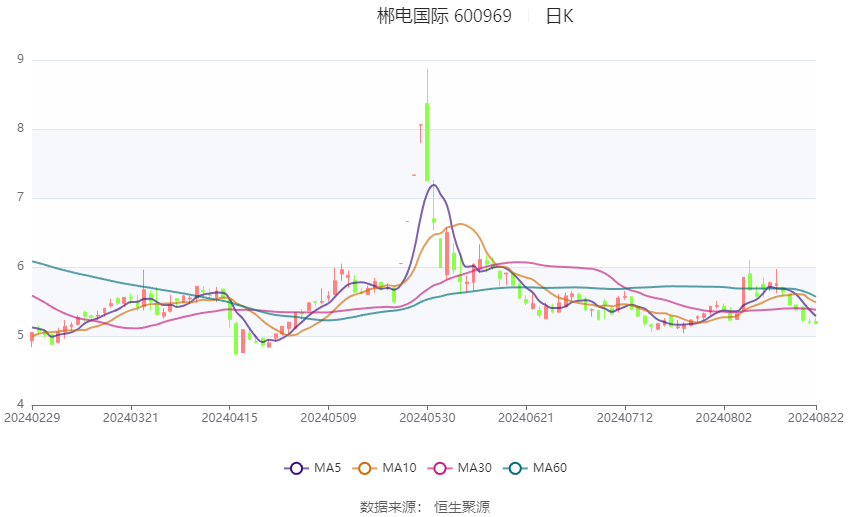
Task: Click the tallest green candlestick near 20240530
Action: (427, 141)
